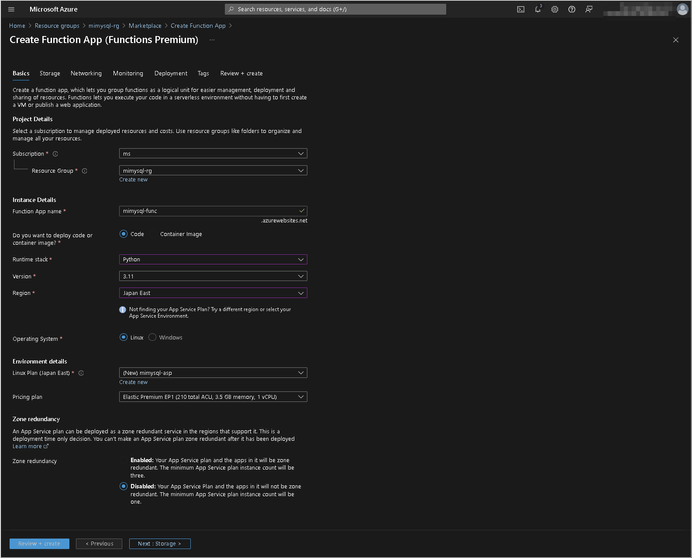Close the Create Function App blade

[x=675, y=40]
